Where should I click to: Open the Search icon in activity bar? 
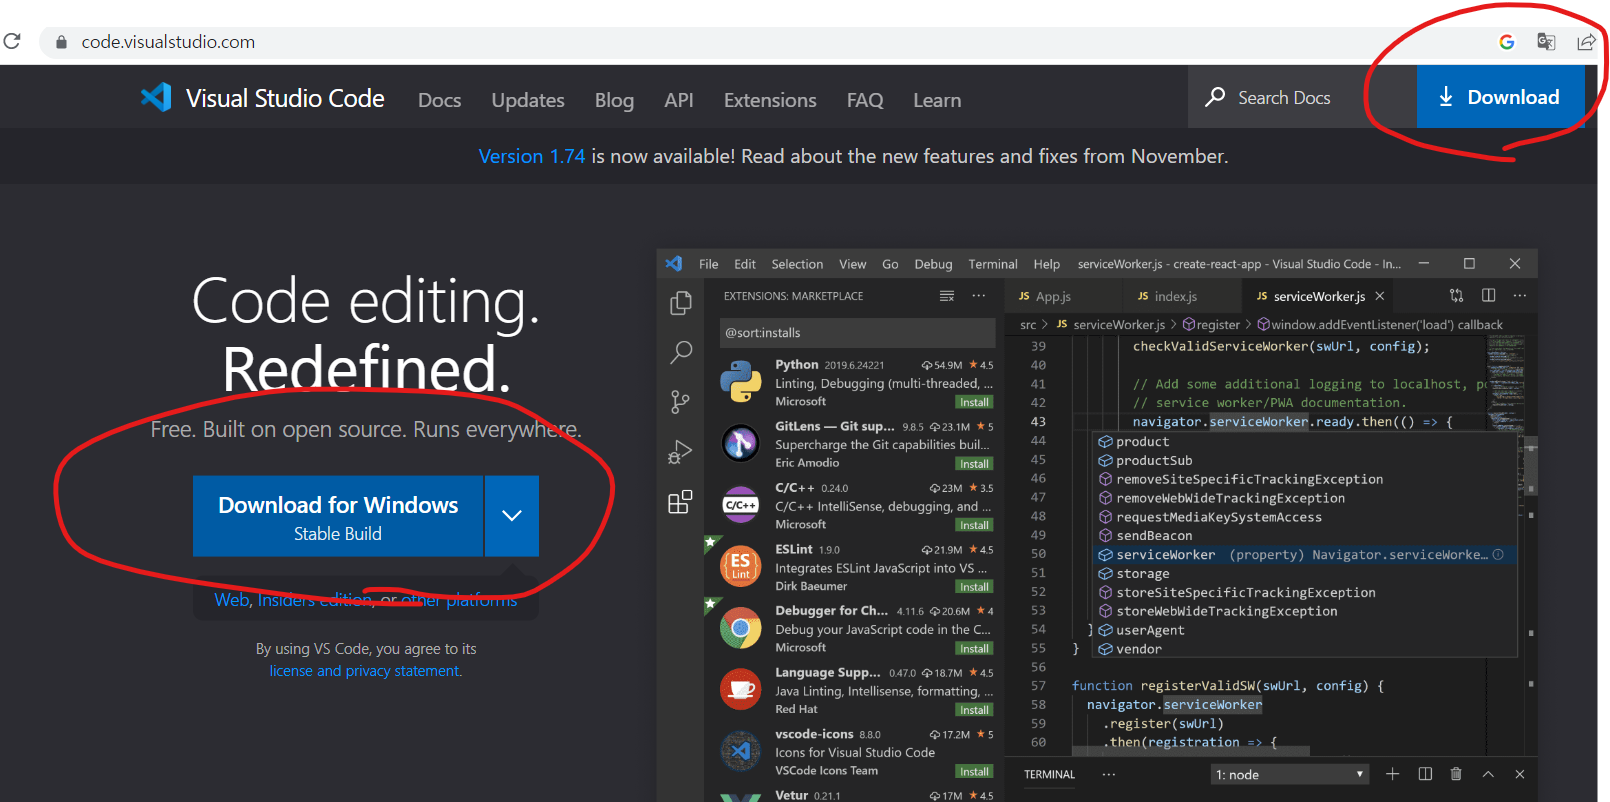point(681,352)
